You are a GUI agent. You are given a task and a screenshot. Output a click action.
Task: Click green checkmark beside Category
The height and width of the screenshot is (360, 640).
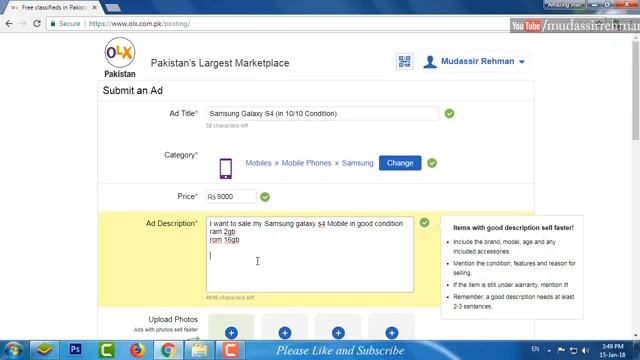432,163
